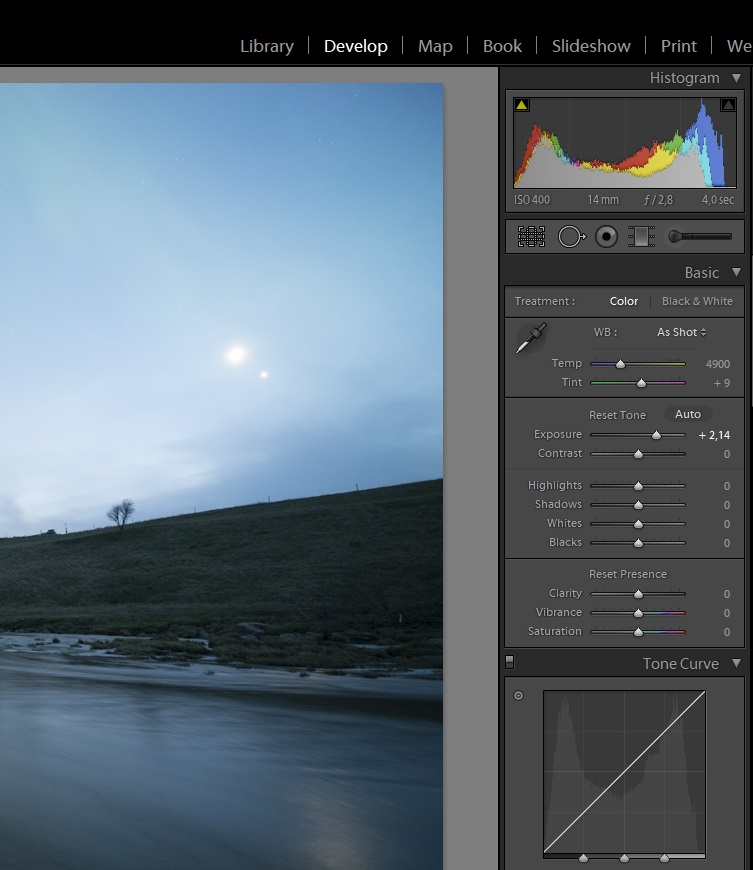Switch to the Library module
The width and height of the screenshot is (753, 870).
[267, 46]
